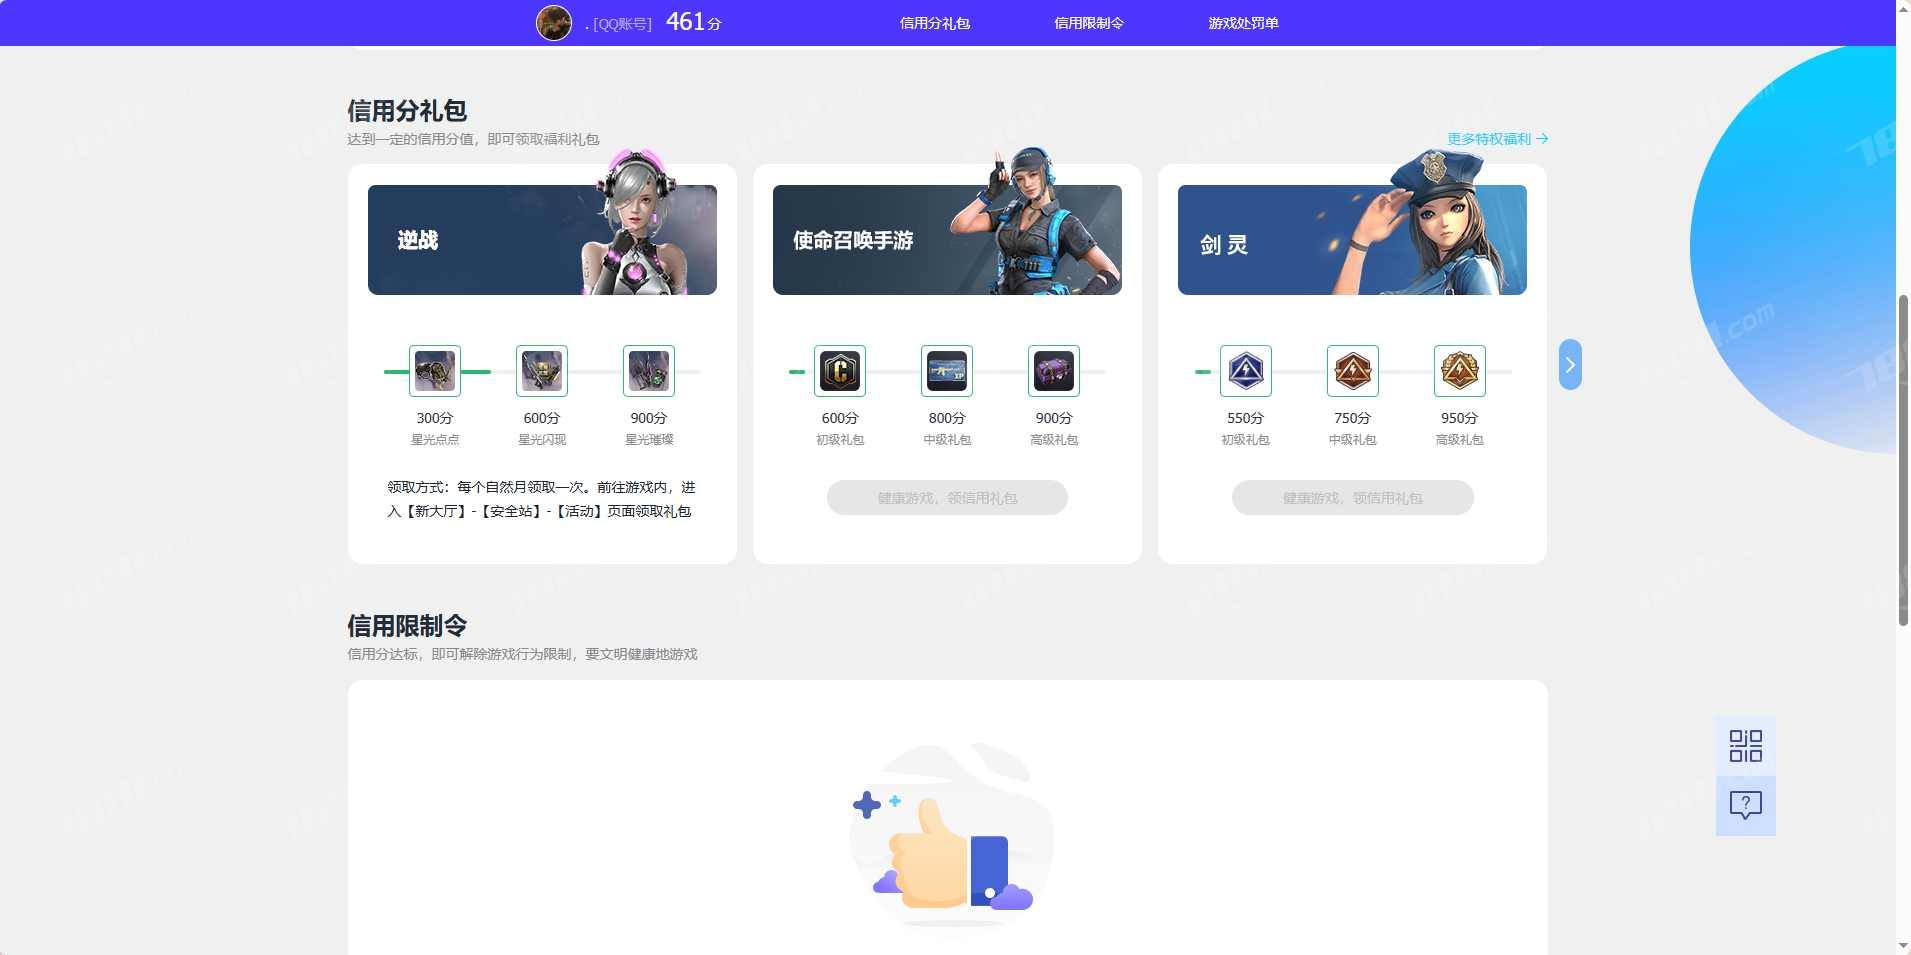Open the 信用限制令 header tab
Viewport: 1911px width, 955px height.
click(1089, 23)
